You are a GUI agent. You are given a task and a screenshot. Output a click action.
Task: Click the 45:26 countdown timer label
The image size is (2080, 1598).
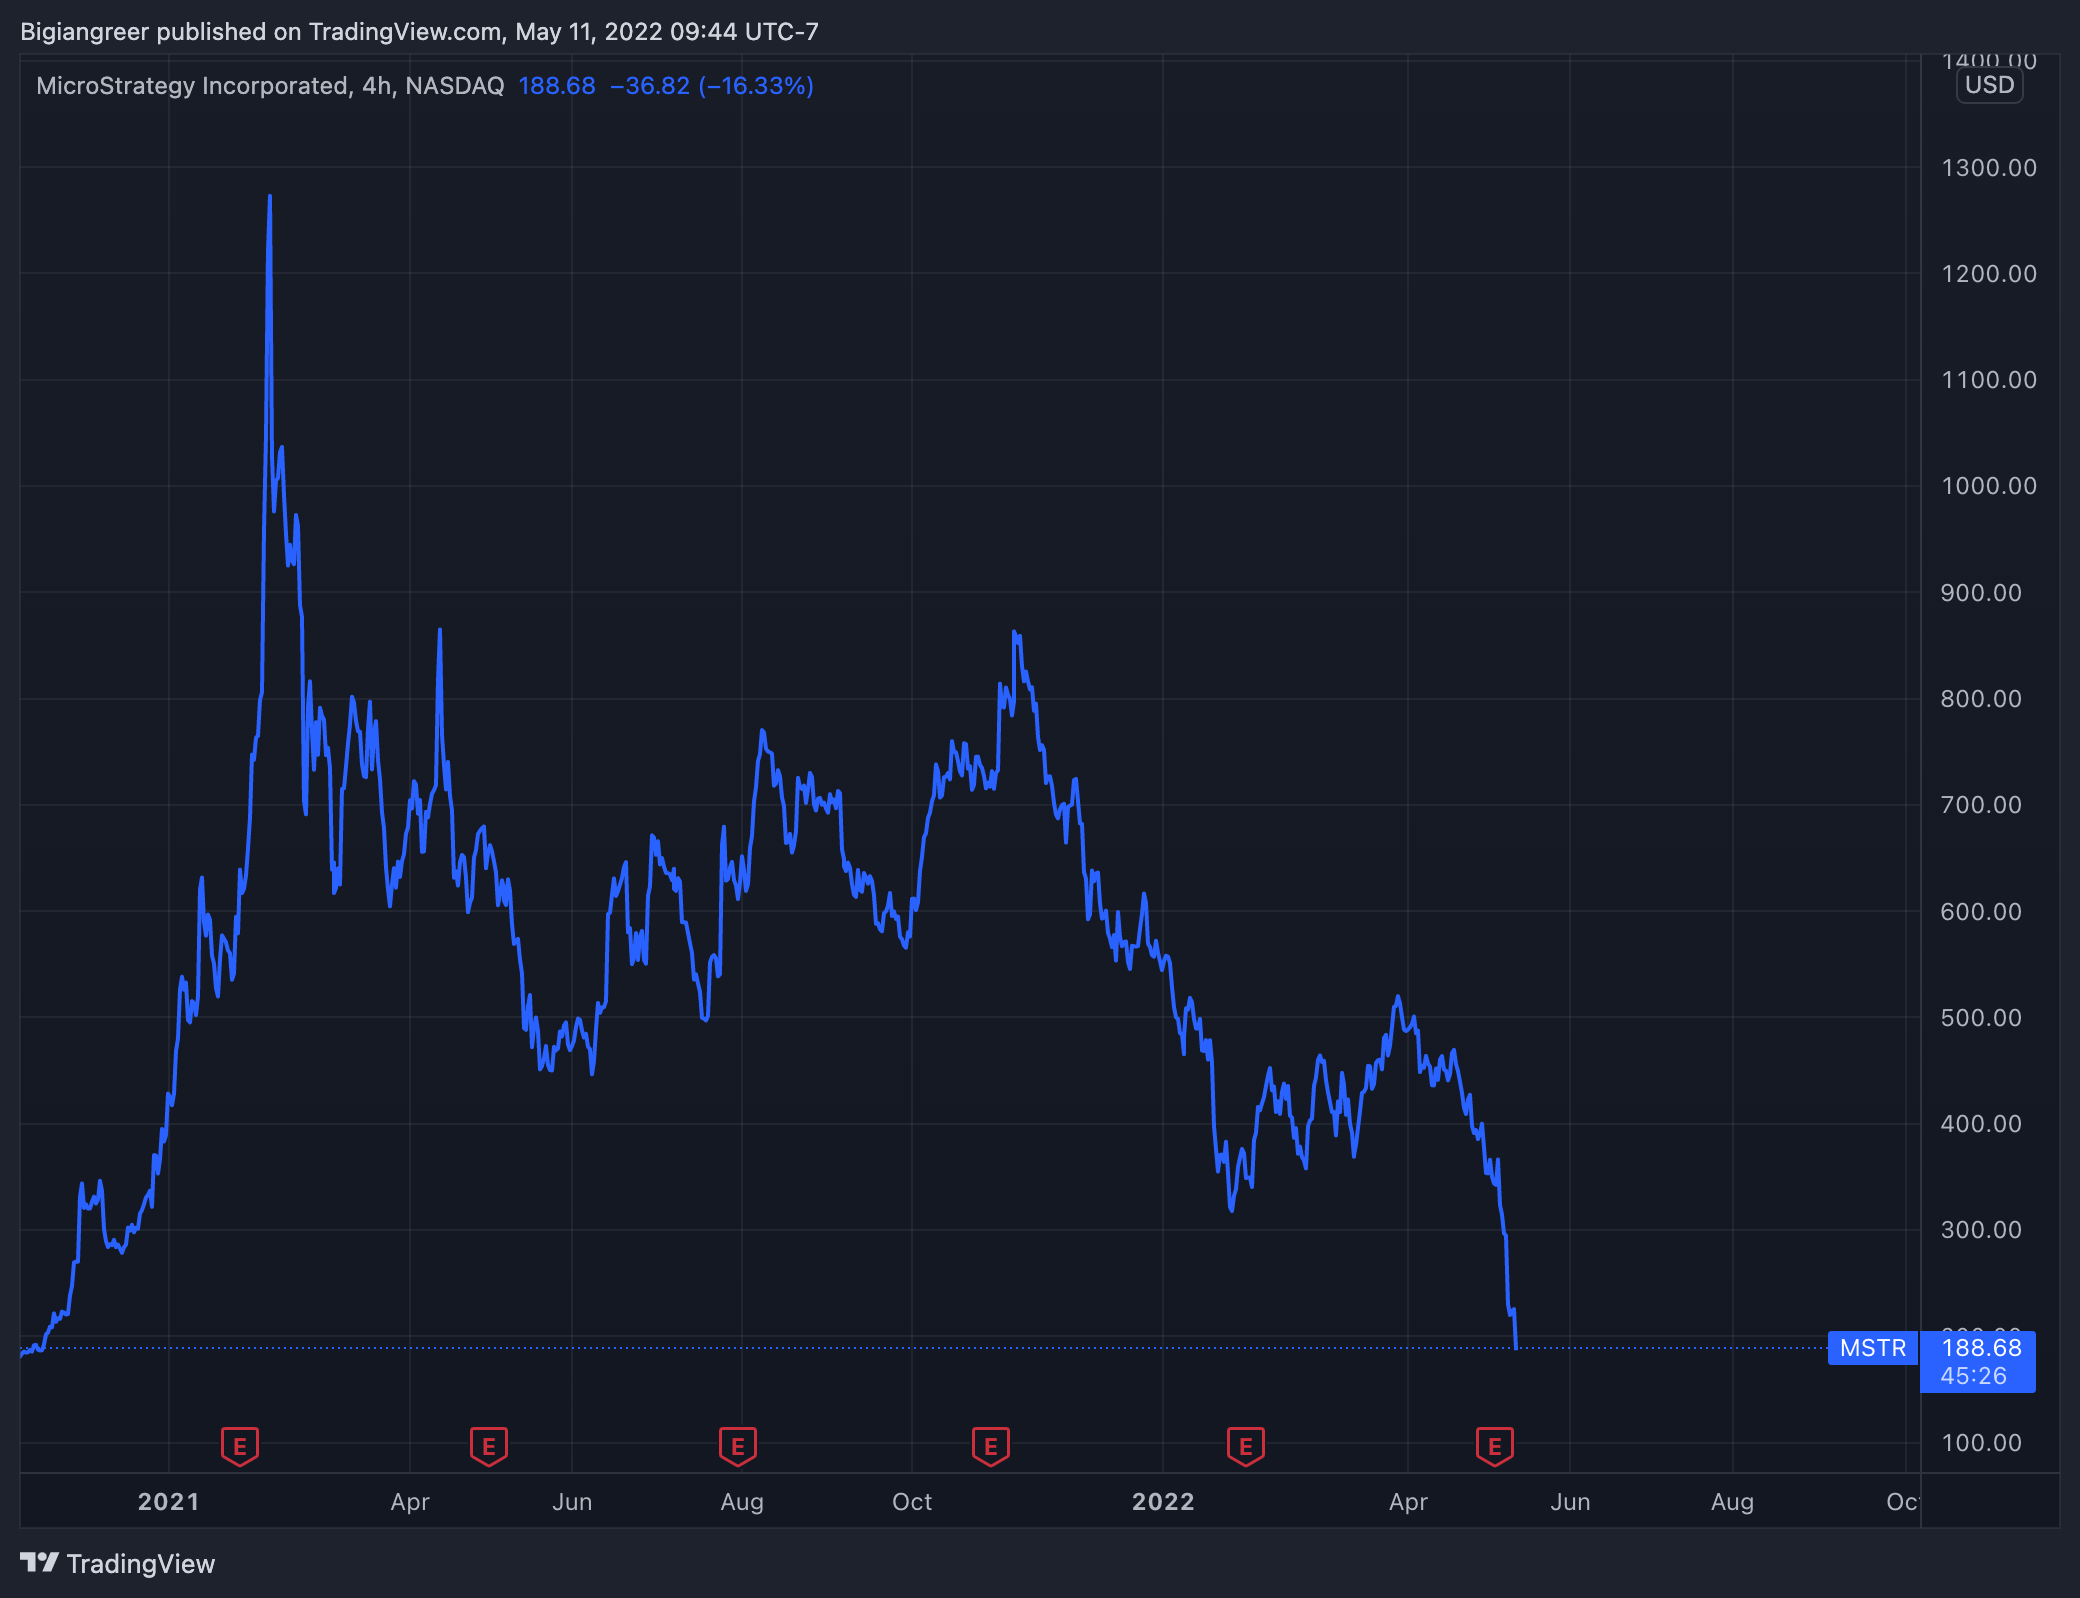coord(1973,1376)
